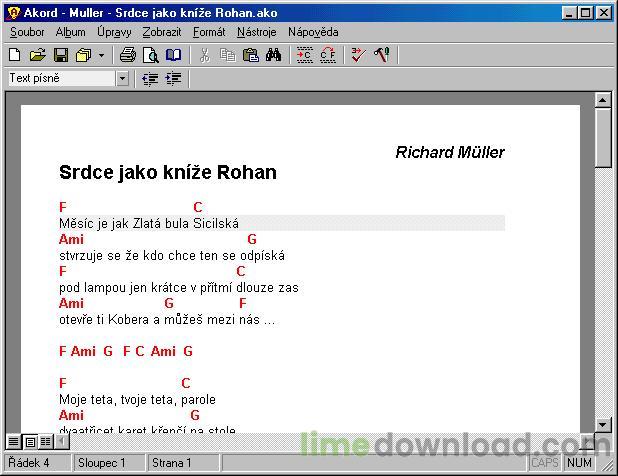Click the binoculars Find icon

[273, 55]
